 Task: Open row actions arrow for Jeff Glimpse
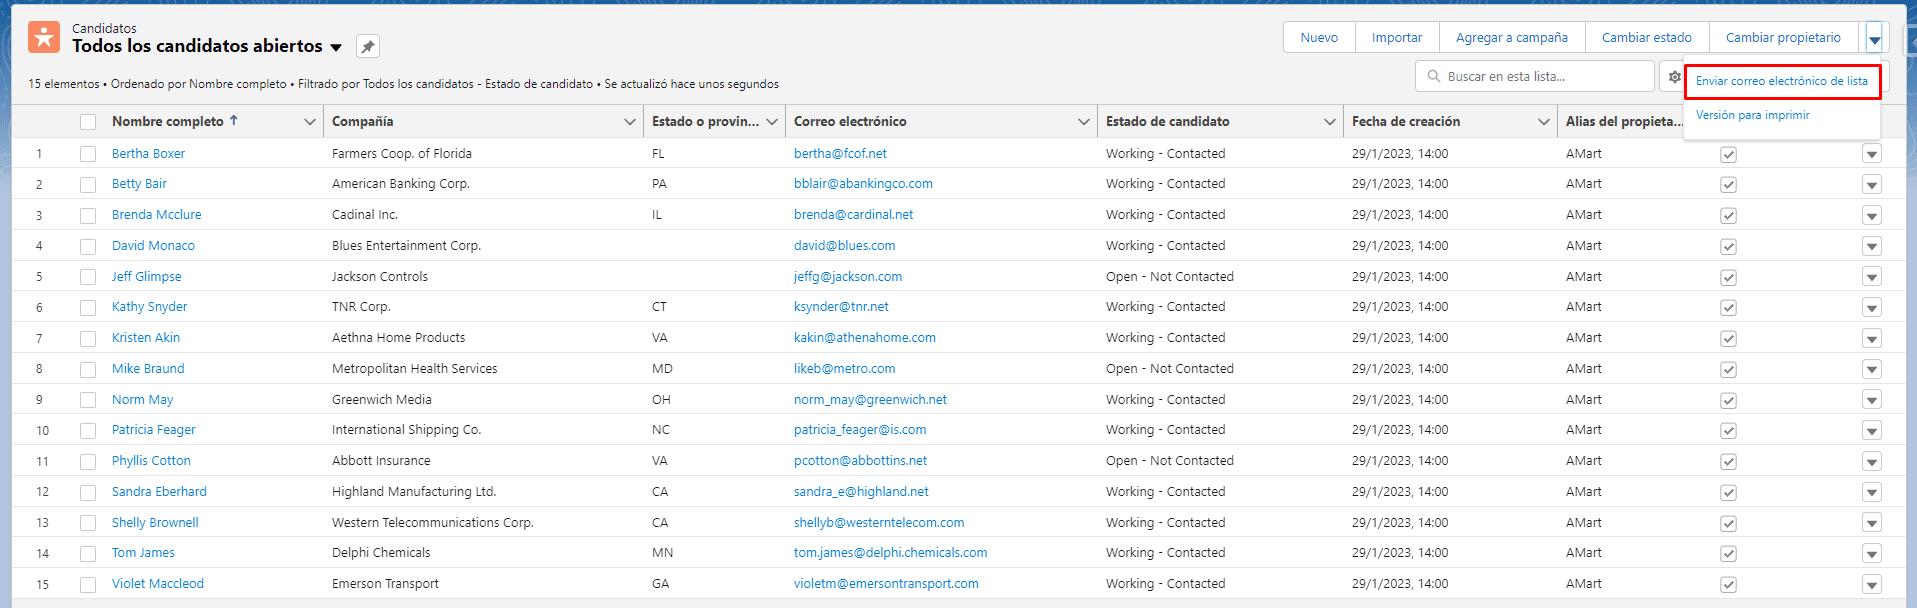tap(1871, 277)
